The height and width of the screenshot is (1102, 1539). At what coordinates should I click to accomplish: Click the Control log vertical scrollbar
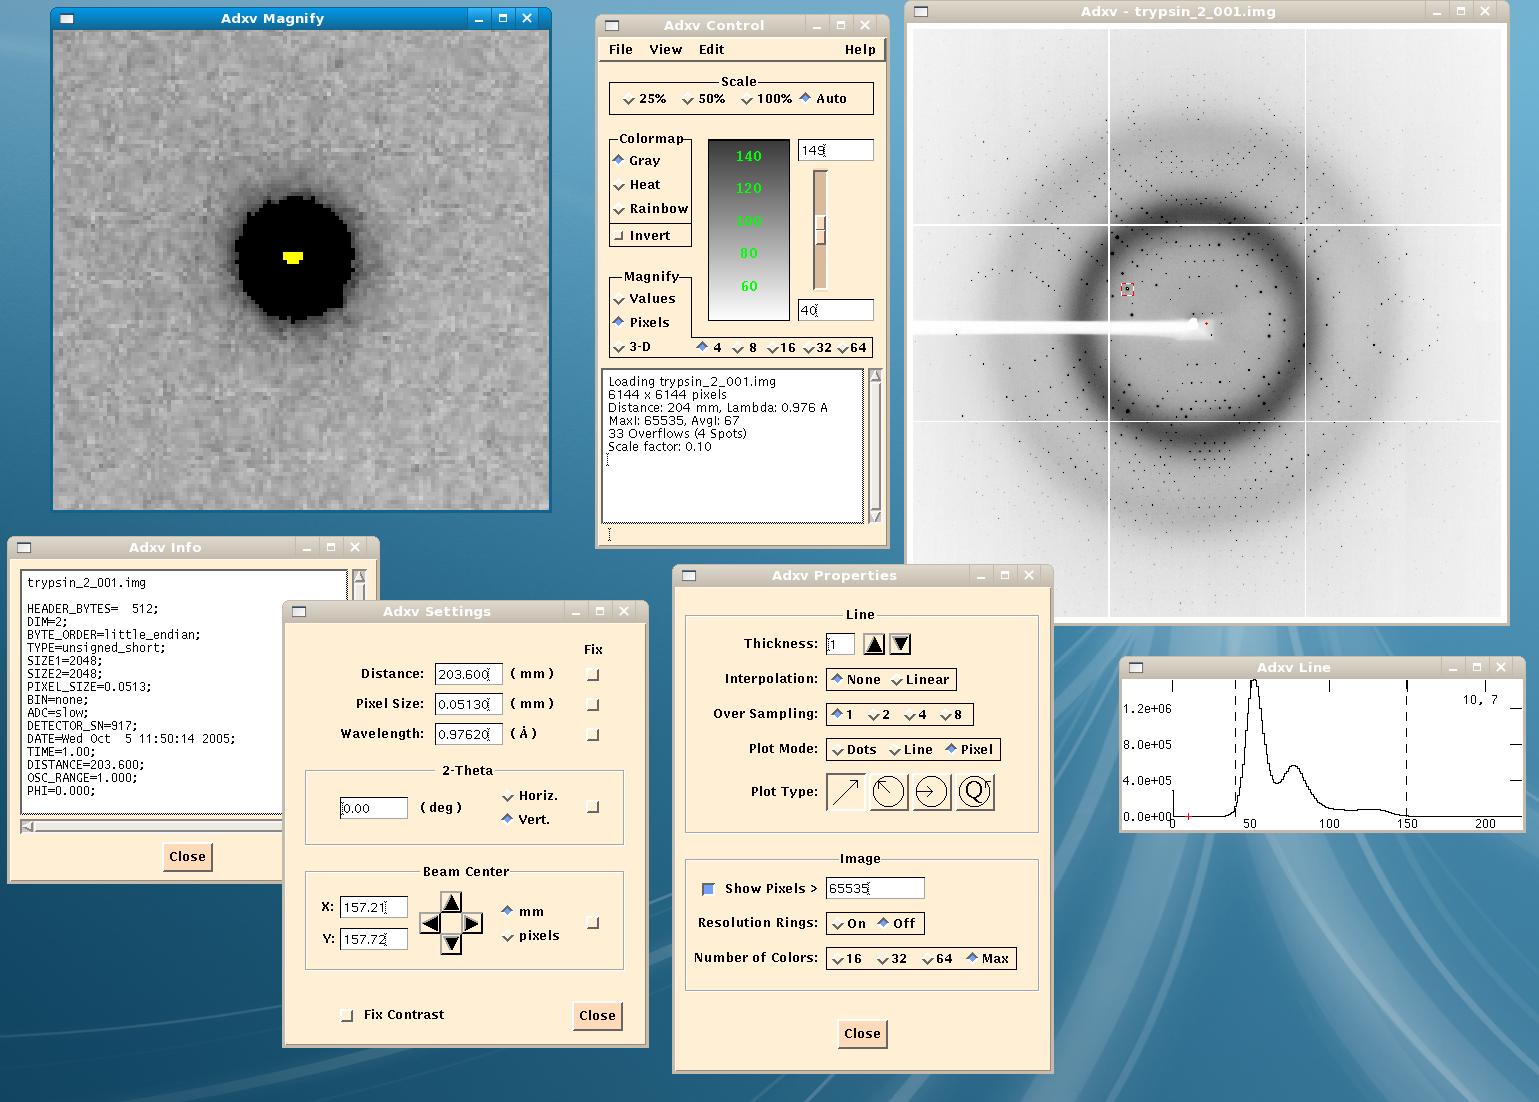pos(875,446)
